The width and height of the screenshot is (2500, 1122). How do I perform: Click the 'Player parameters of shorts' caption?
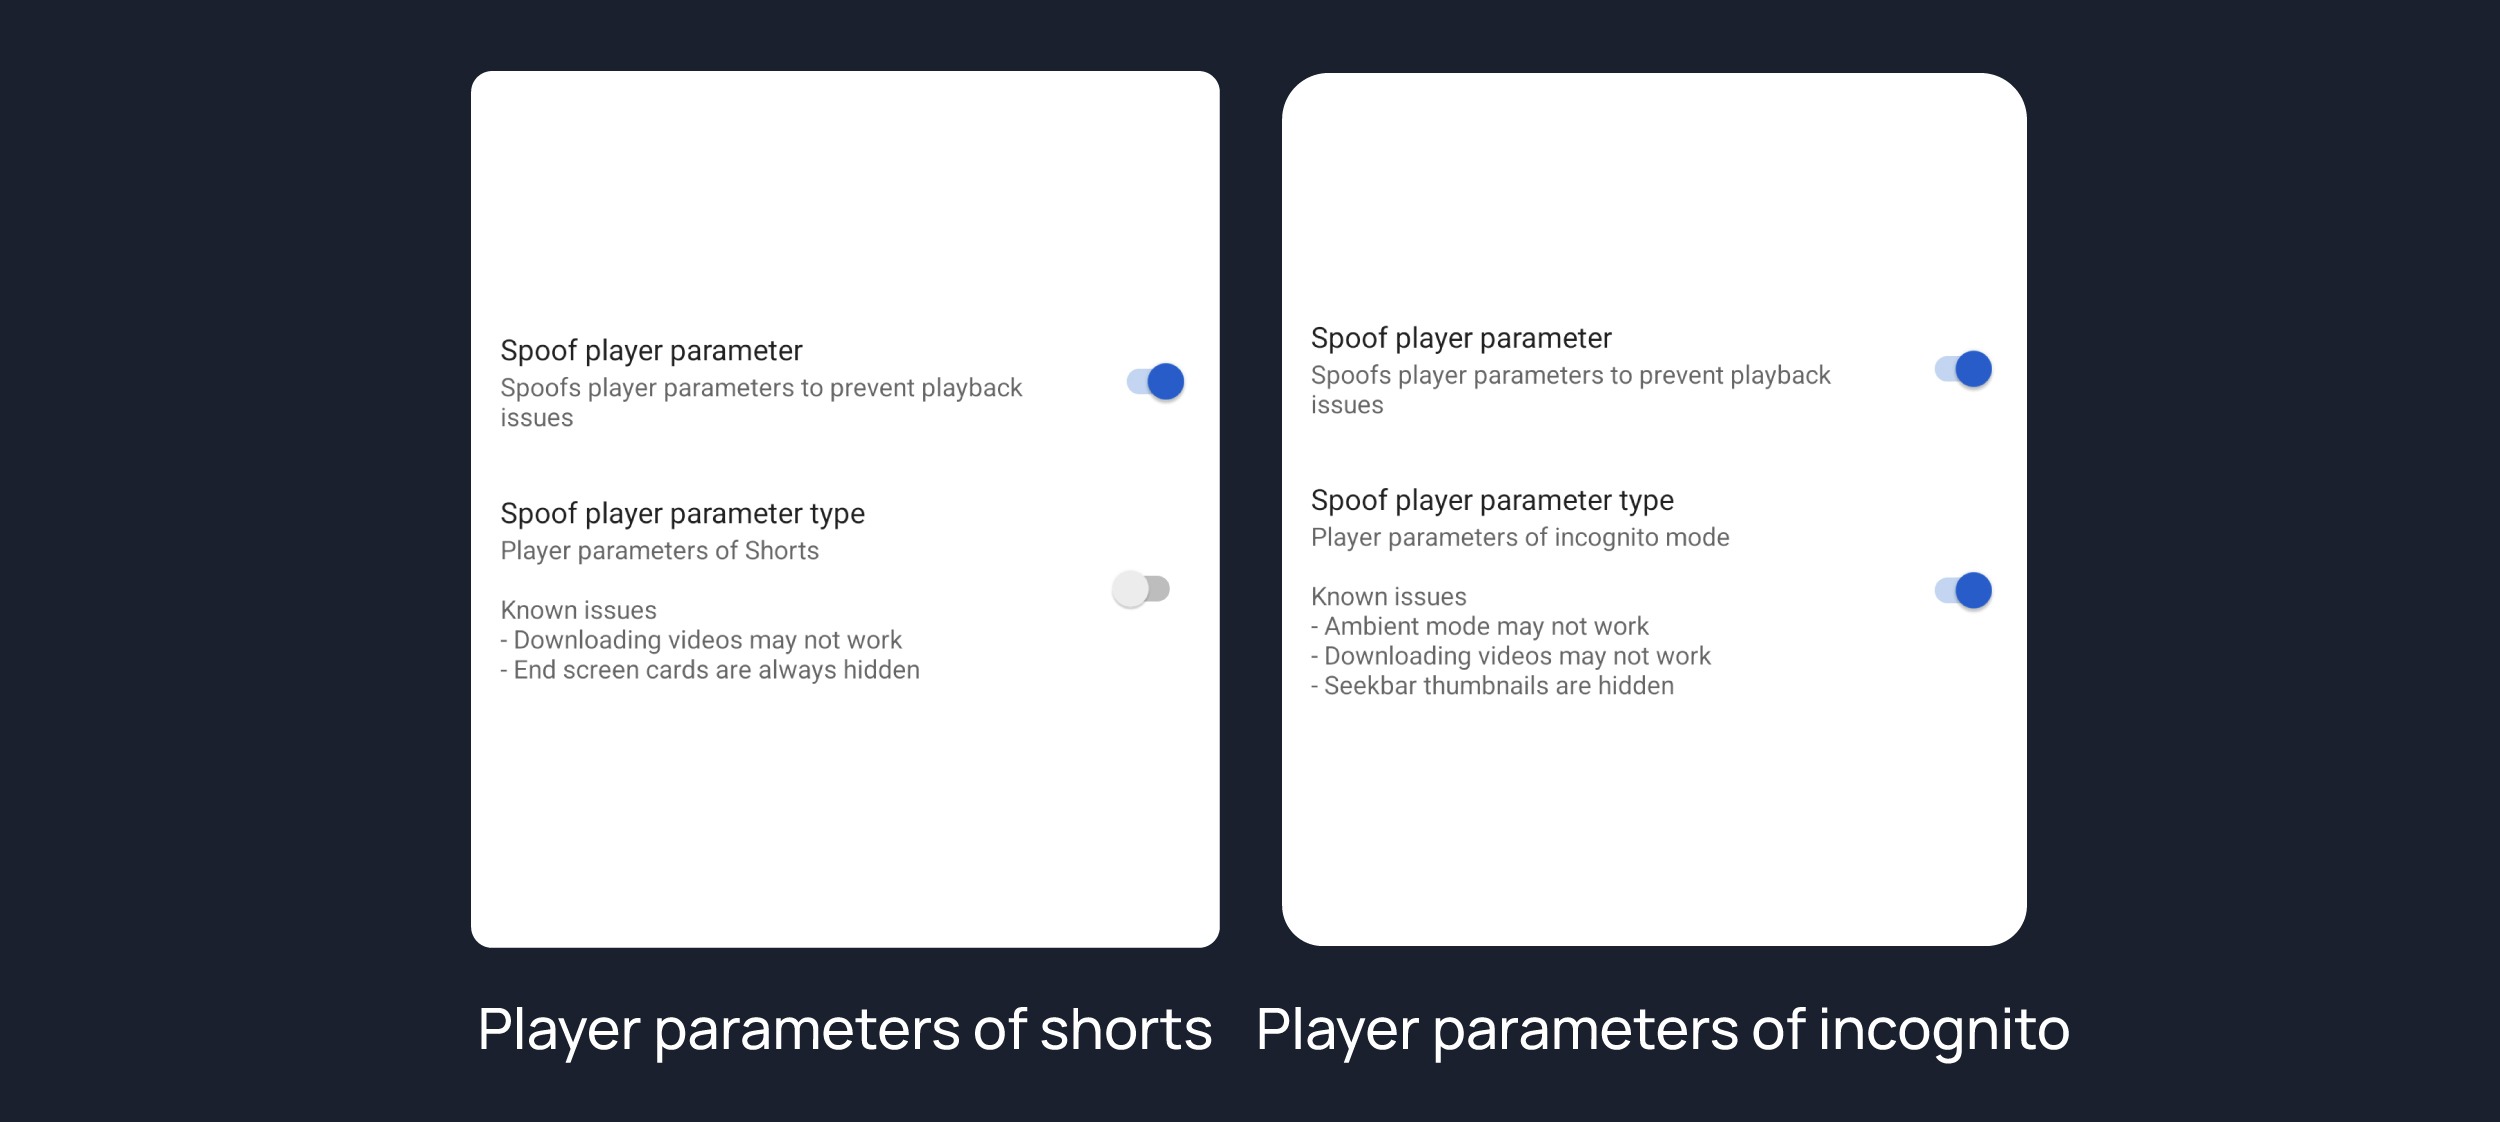pyautogui.click(x=845, y=1030)
